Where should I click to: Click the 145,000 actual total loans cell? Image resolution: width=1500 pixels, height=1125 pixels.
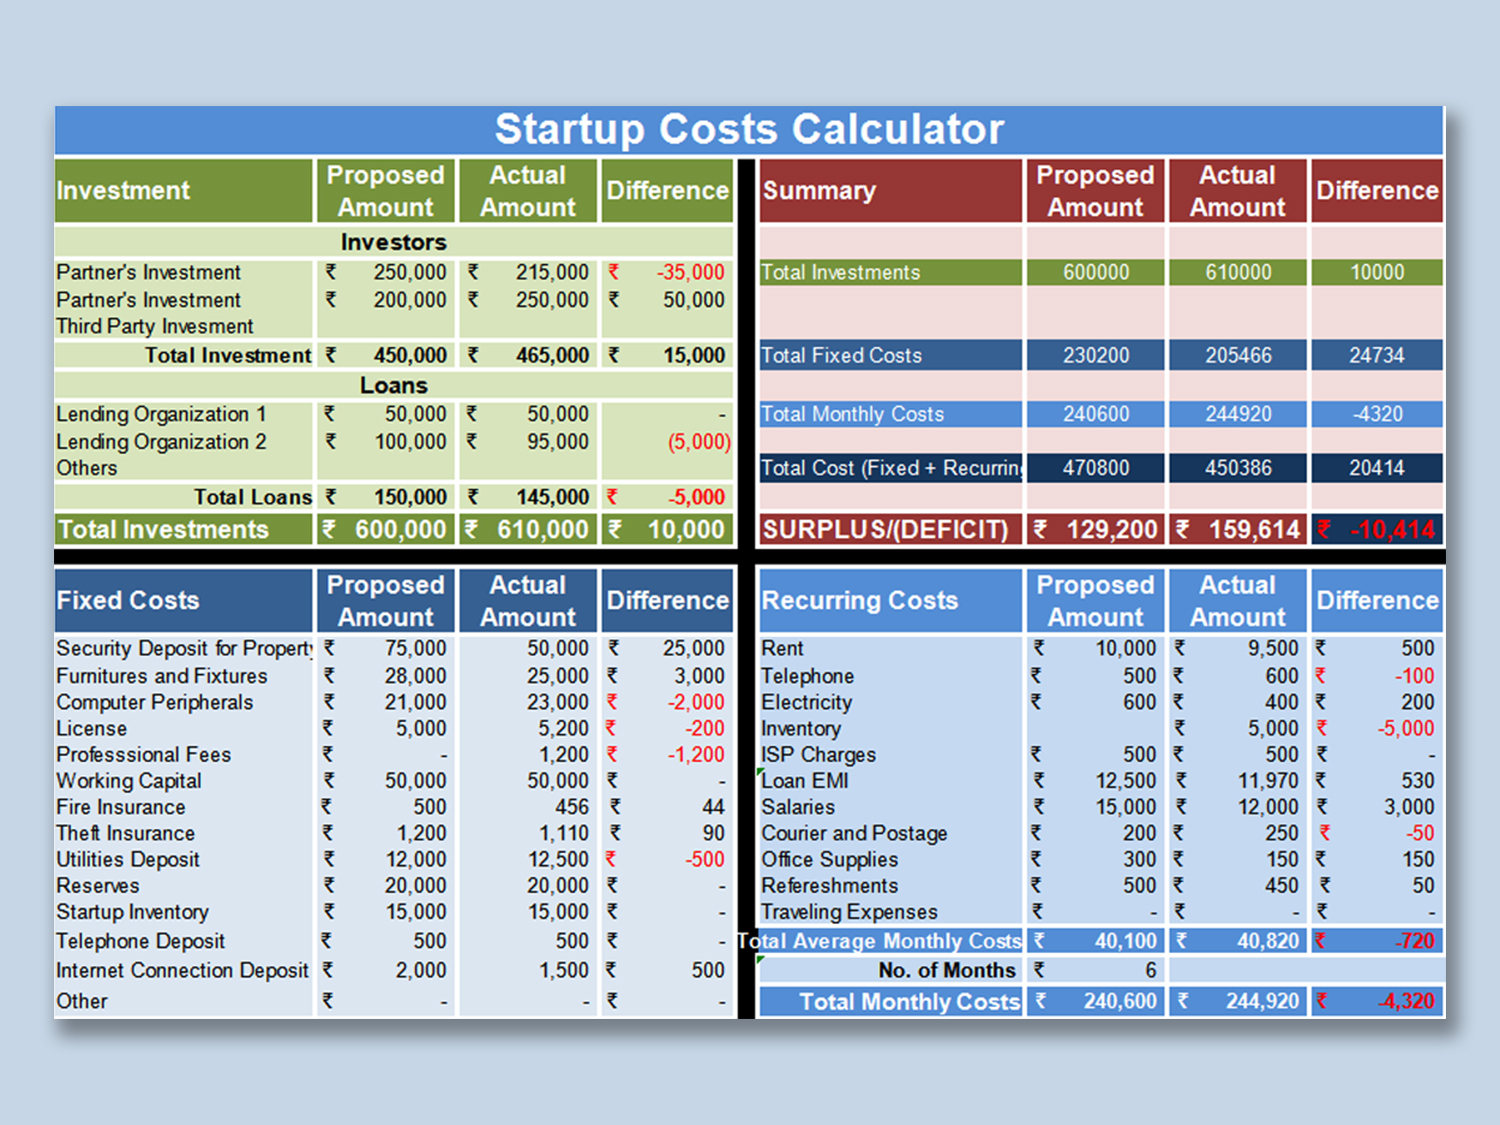click(528, 497)
